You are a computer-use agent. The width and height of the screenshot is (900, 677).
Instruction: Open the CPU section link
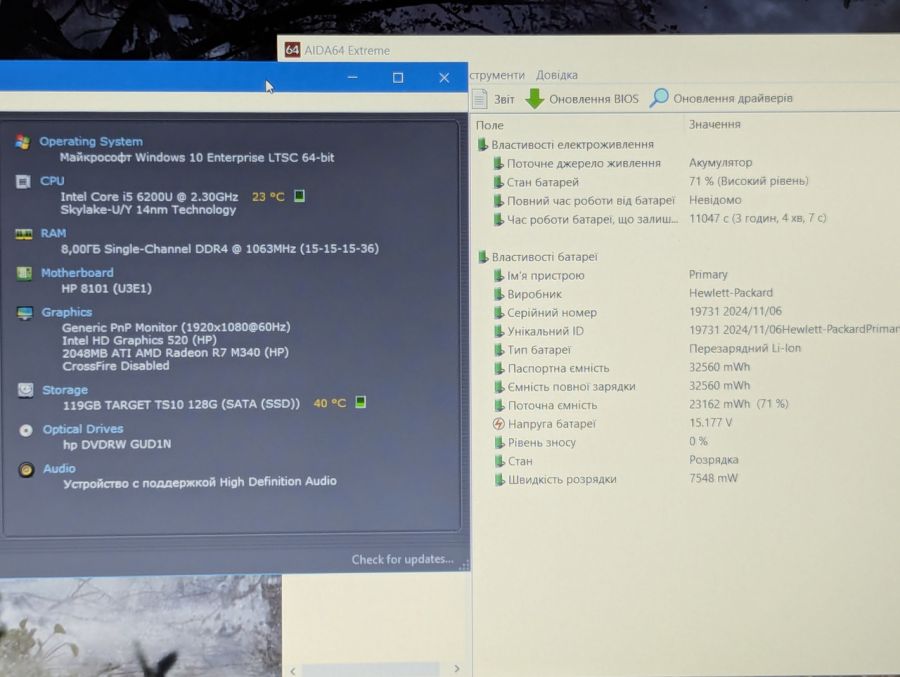(52, 181)
